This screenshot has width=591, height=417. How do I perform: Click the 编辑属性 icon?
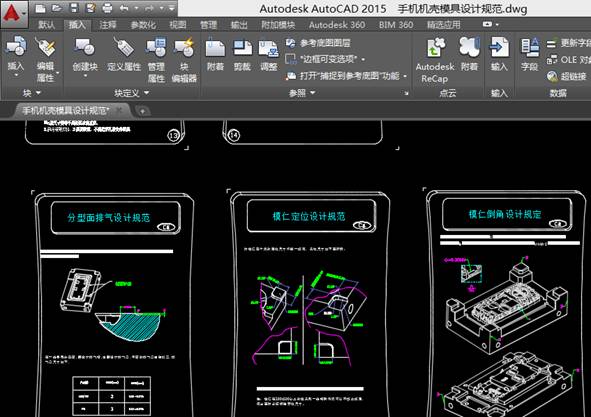pyautogui.click(x=45, y=47)
